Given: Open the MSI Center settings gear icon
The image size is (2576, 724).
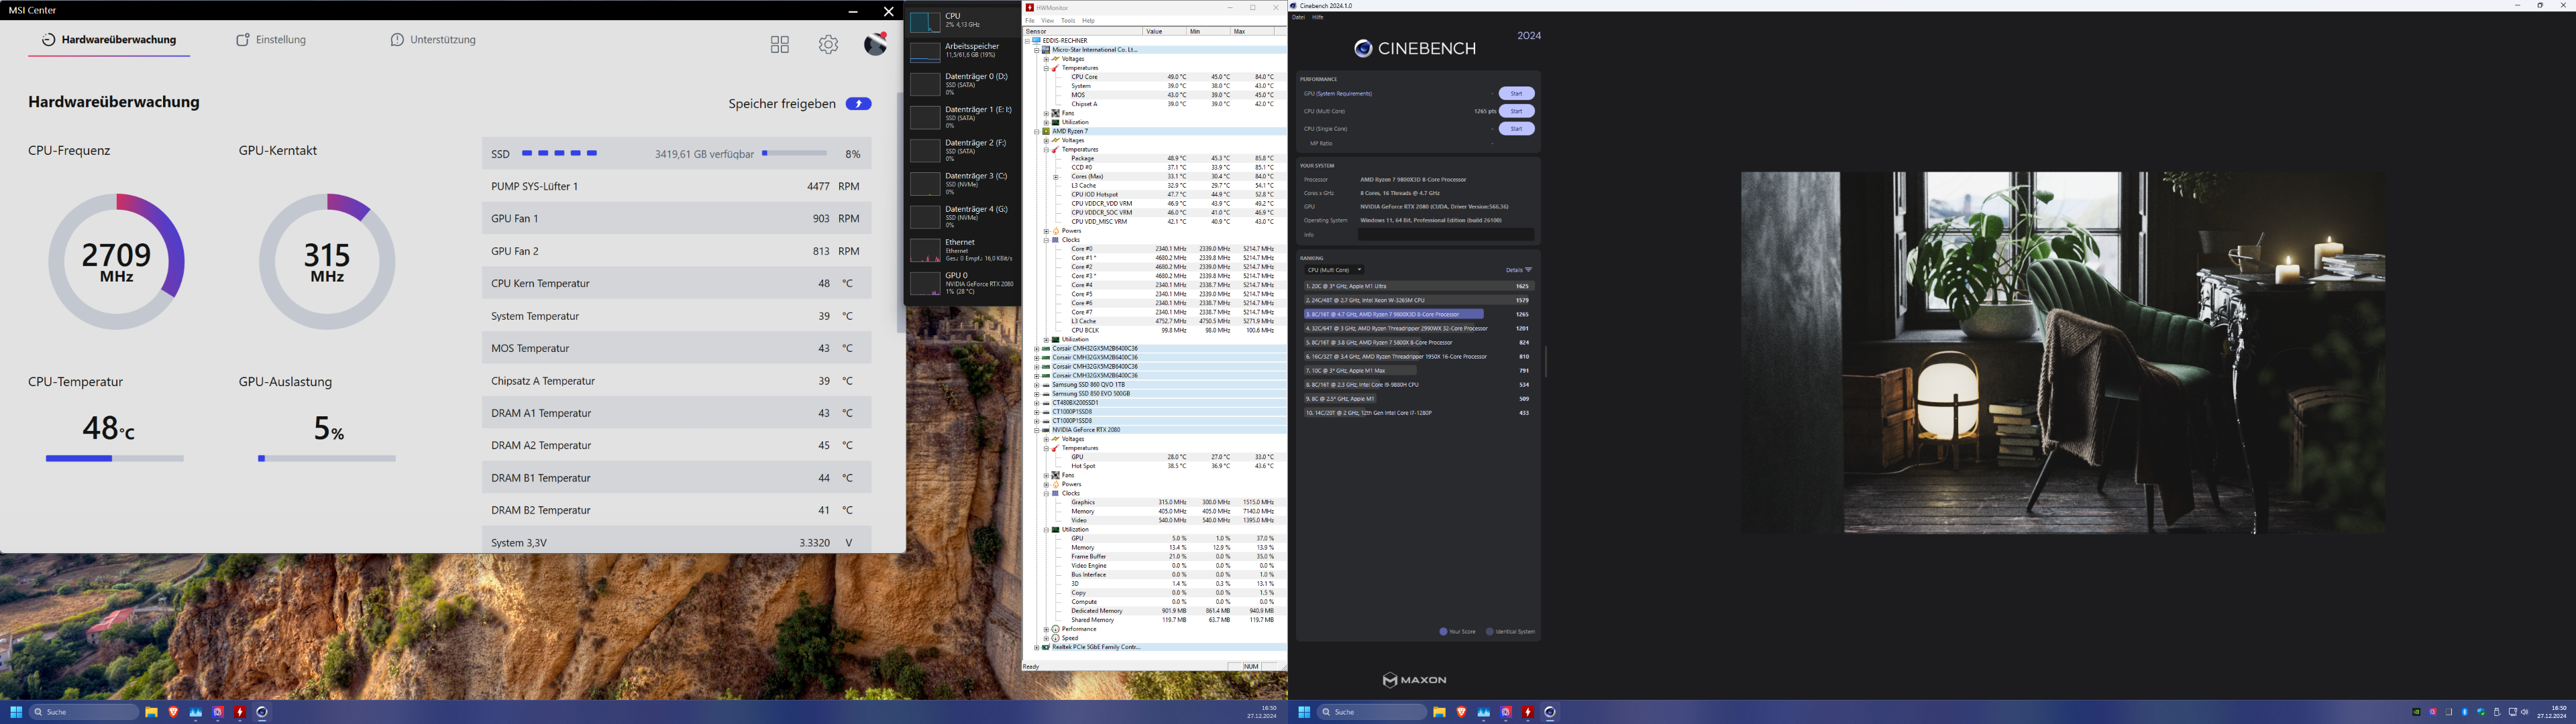Looking at the screenshot, I should click(828, 44).
